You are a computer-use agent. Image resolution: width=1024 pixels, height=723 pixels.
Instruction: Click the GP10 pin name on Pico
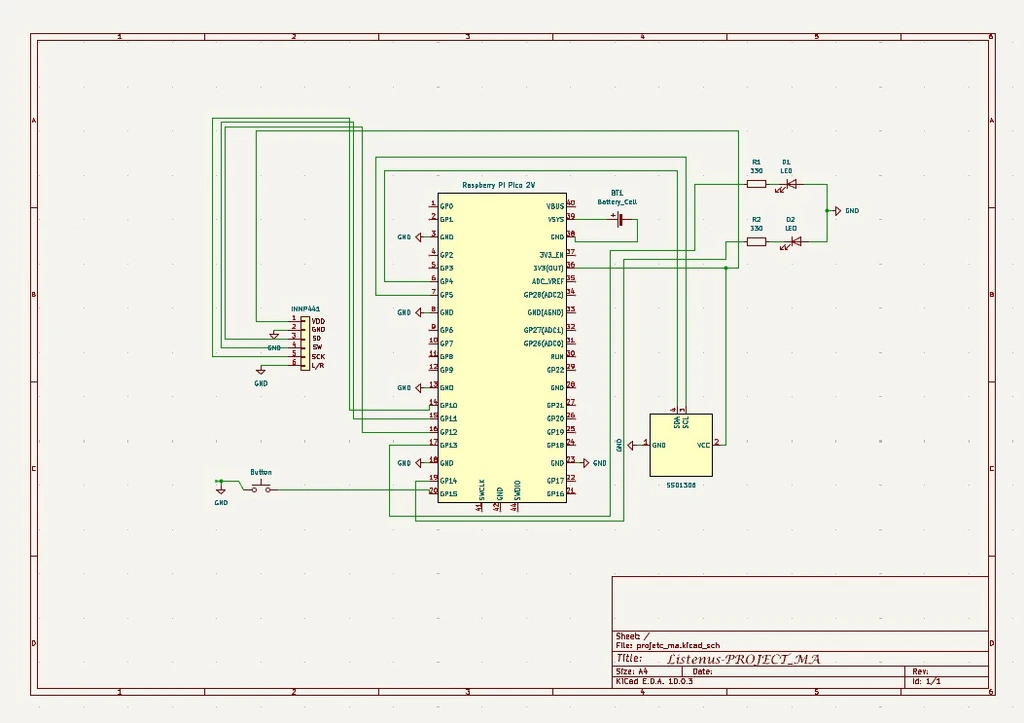coord(449,406)
